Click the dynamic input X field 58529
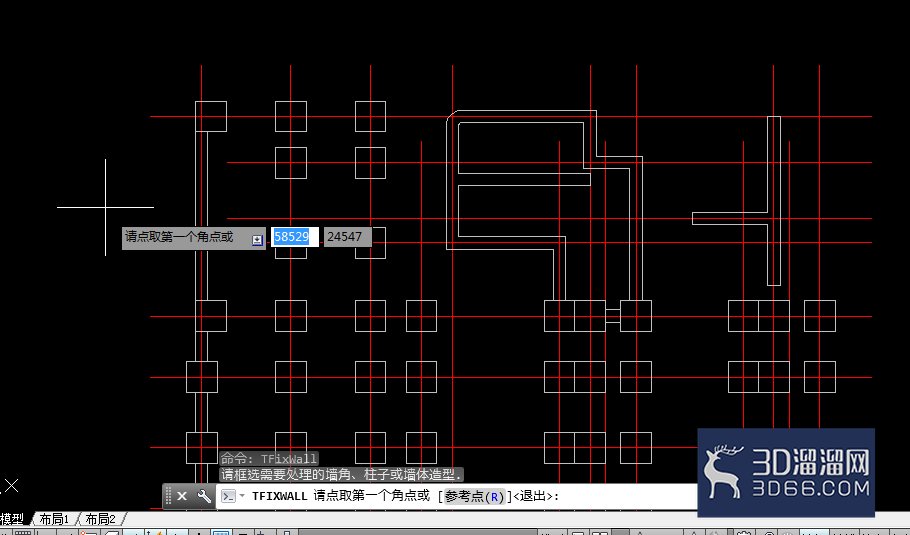 (x=295, y=237)
